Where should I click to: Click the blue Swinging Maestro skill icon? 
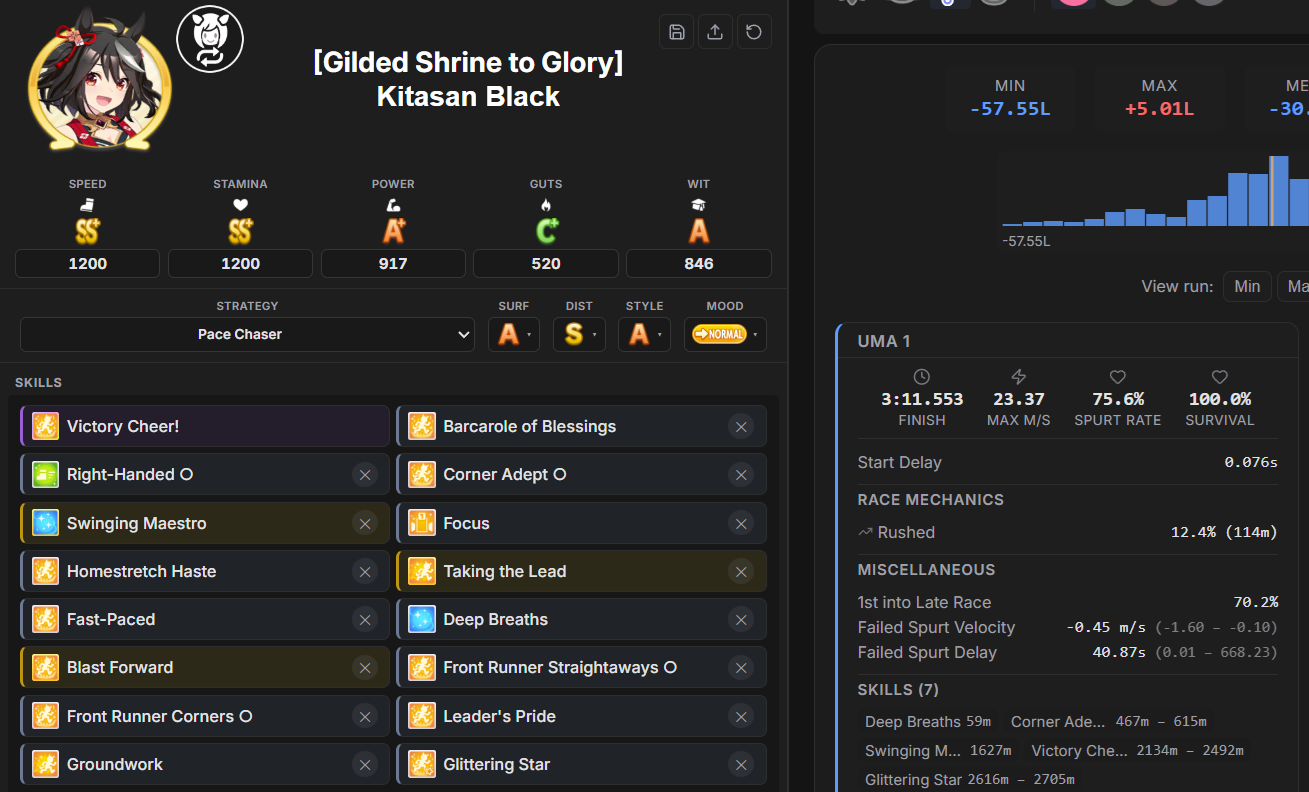45,523
